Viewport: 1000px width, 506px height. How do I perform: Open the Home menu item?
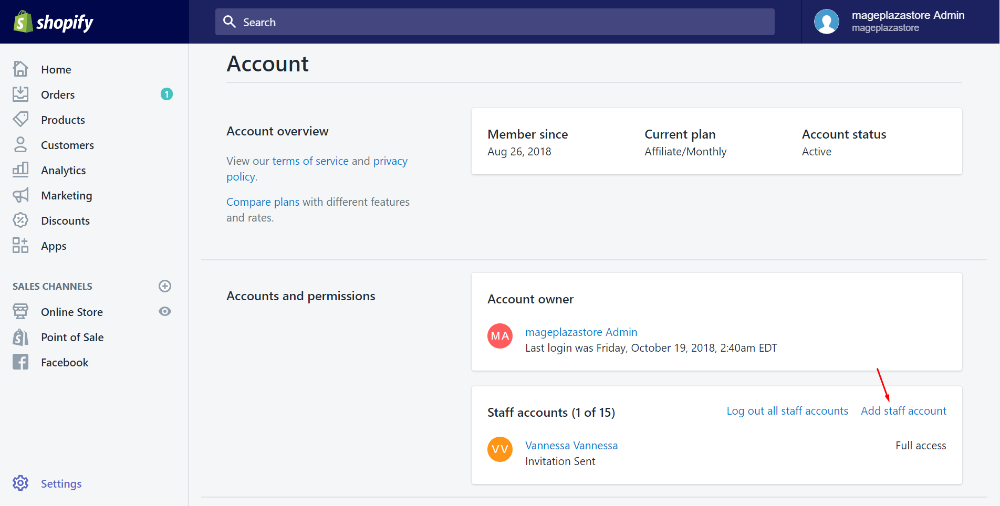click(x=56, y=70)
